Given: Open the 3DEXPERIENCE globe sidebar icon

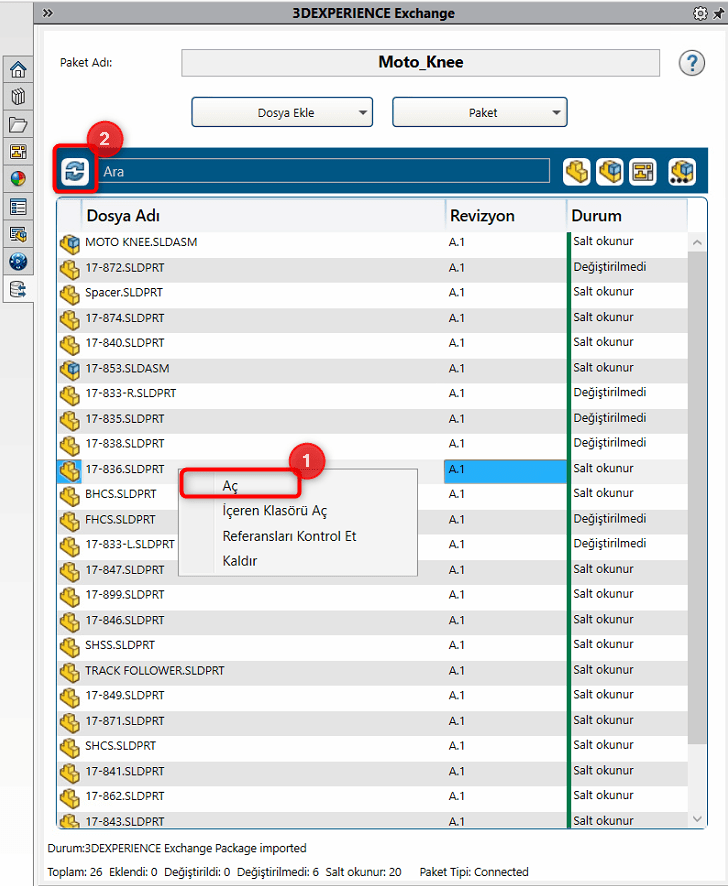Looking at the screenshot, I should tap(18, 262).
